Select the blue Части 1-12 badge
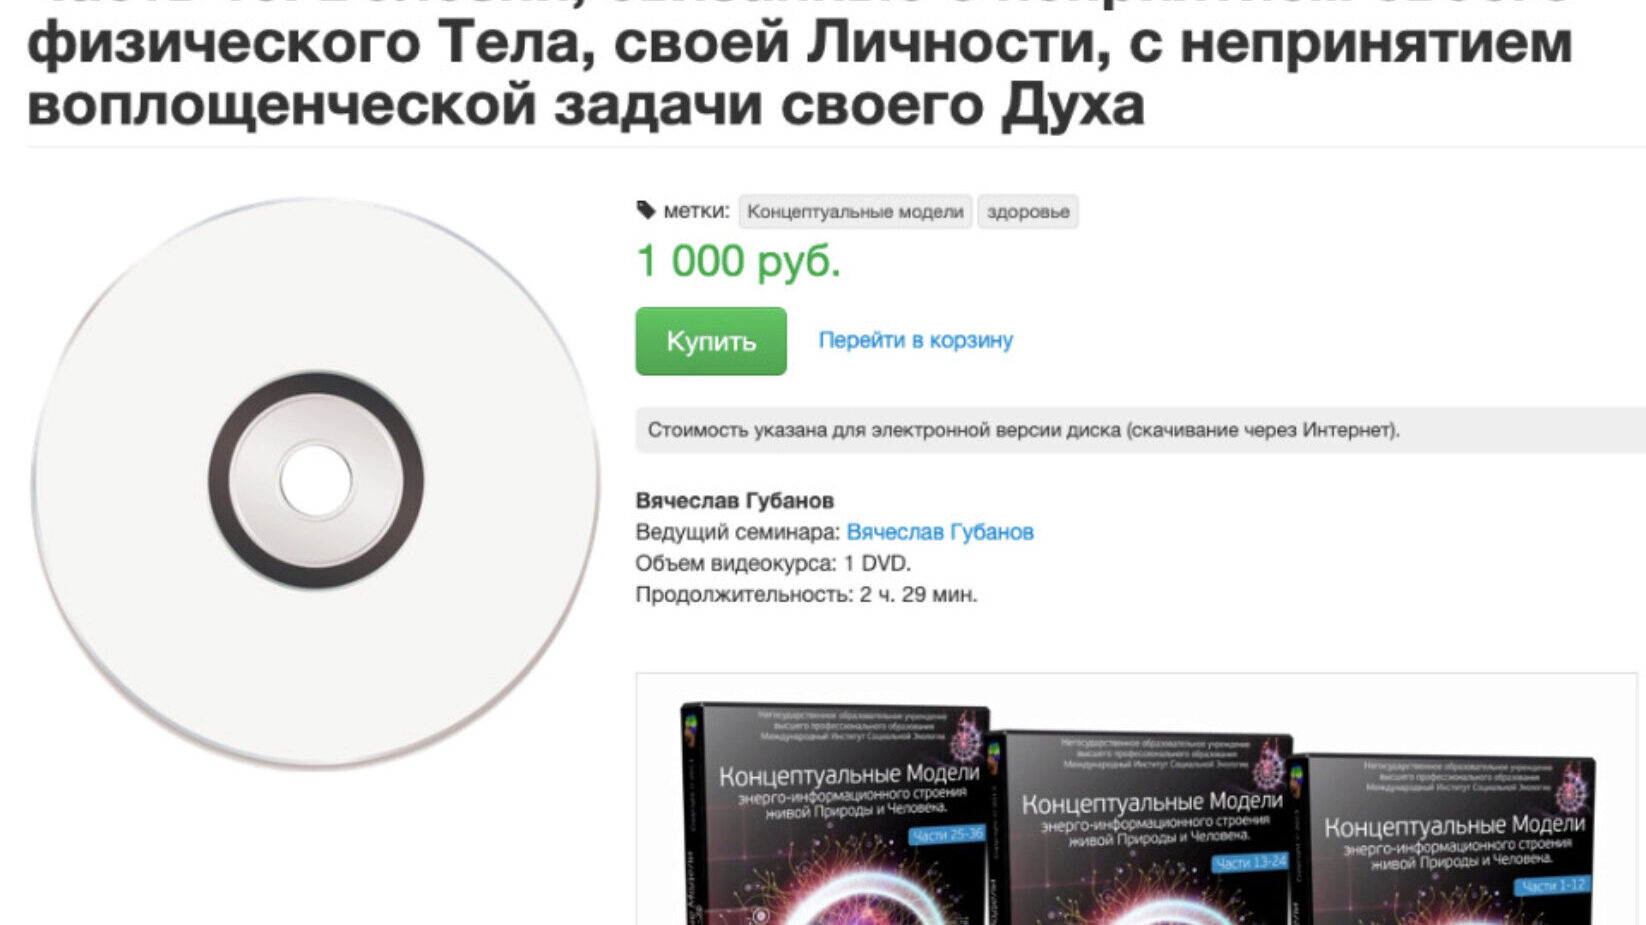The image size is (1646, 925). (1553, 885)
